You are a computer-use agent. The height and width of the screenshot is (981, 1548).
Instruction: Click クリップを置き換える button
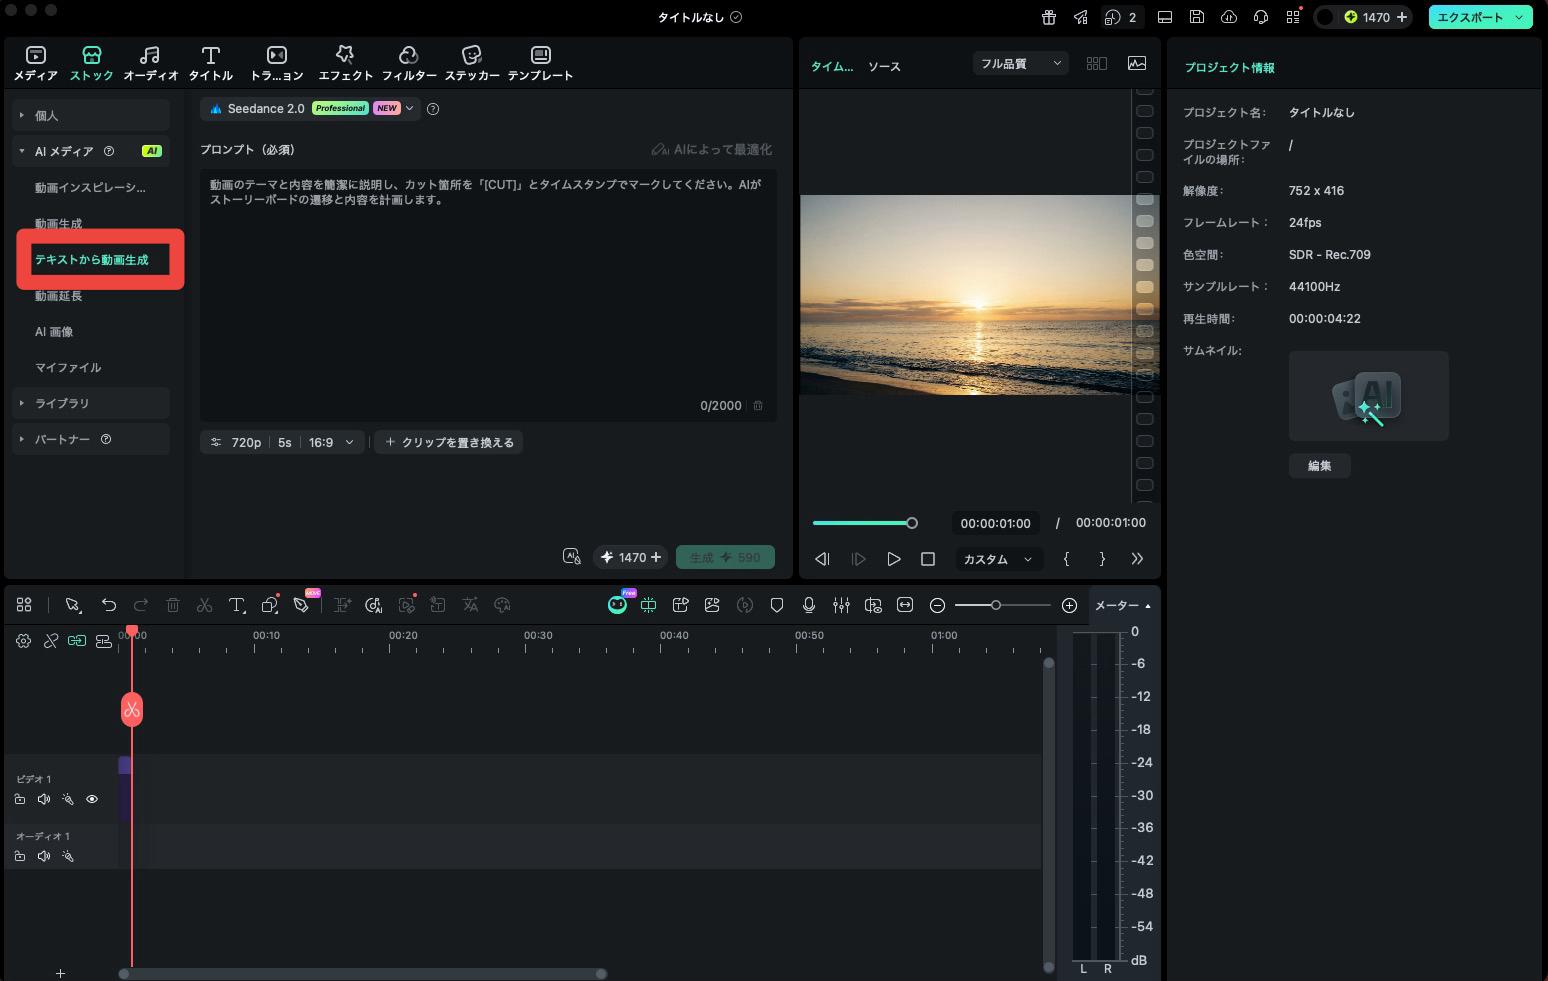coord(449,442)
